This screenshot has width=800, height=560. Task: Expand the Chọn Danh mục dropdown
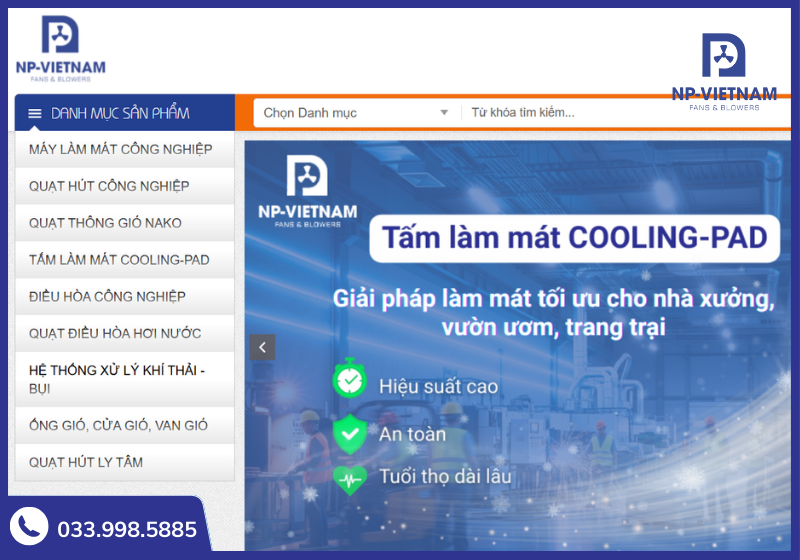(x=356, y=113)
